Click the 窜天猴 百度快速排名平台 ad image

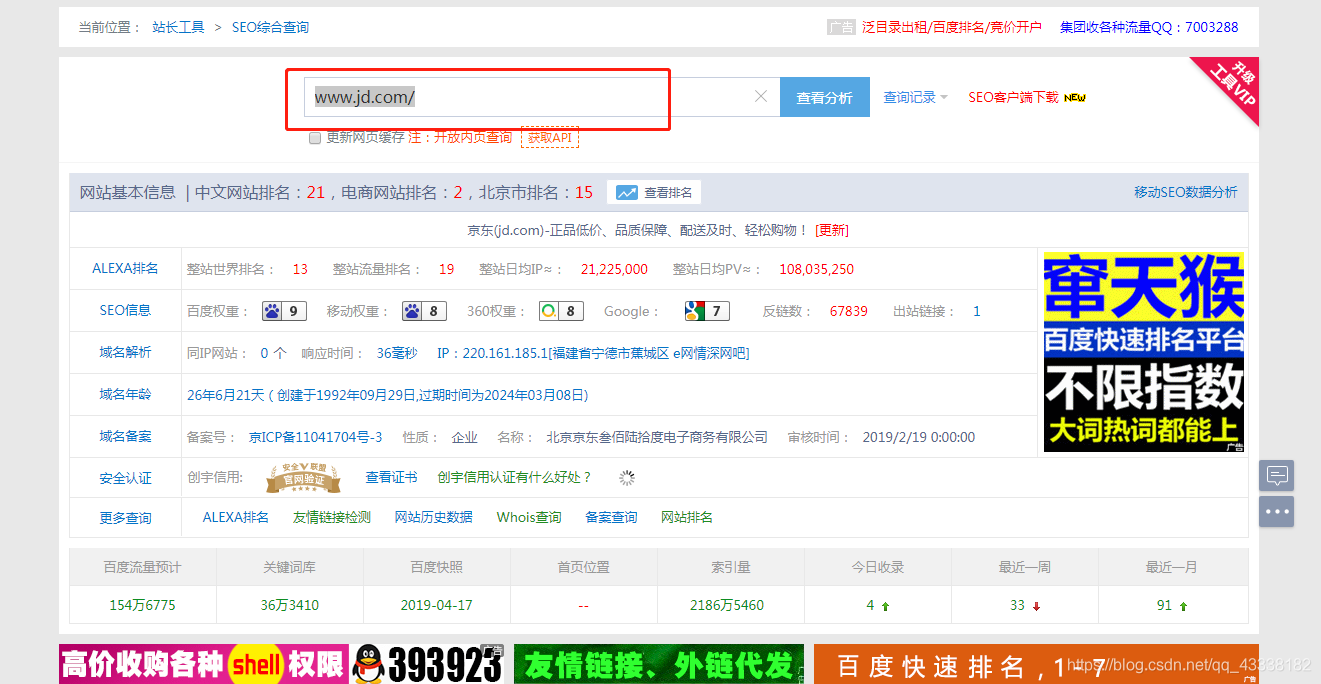pyautogui.click(x=1144, y=351)
